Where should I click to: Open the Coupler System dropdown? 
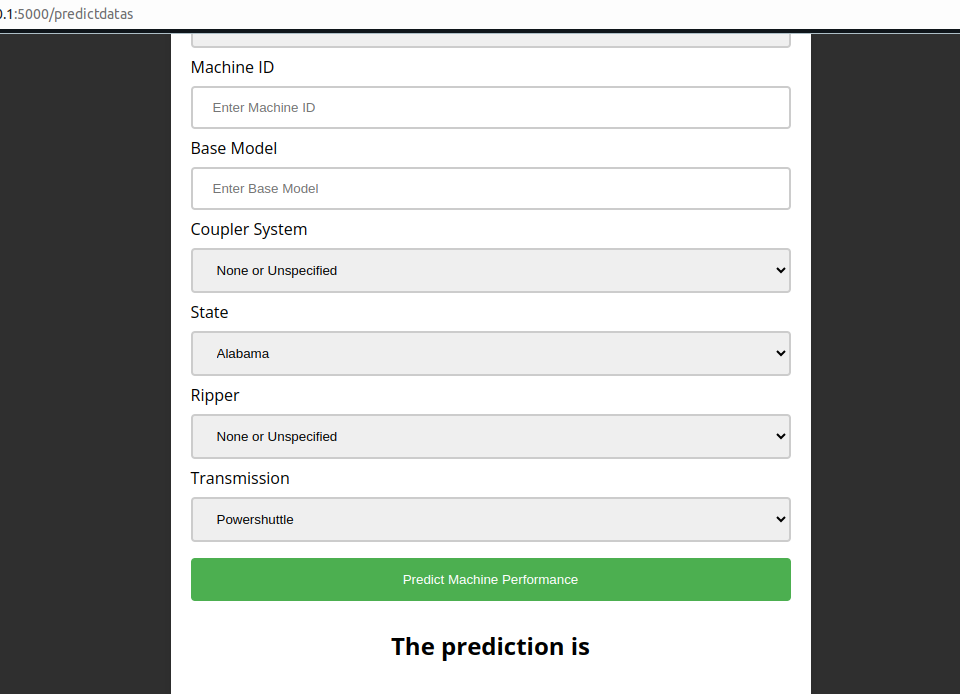point(490,271)
